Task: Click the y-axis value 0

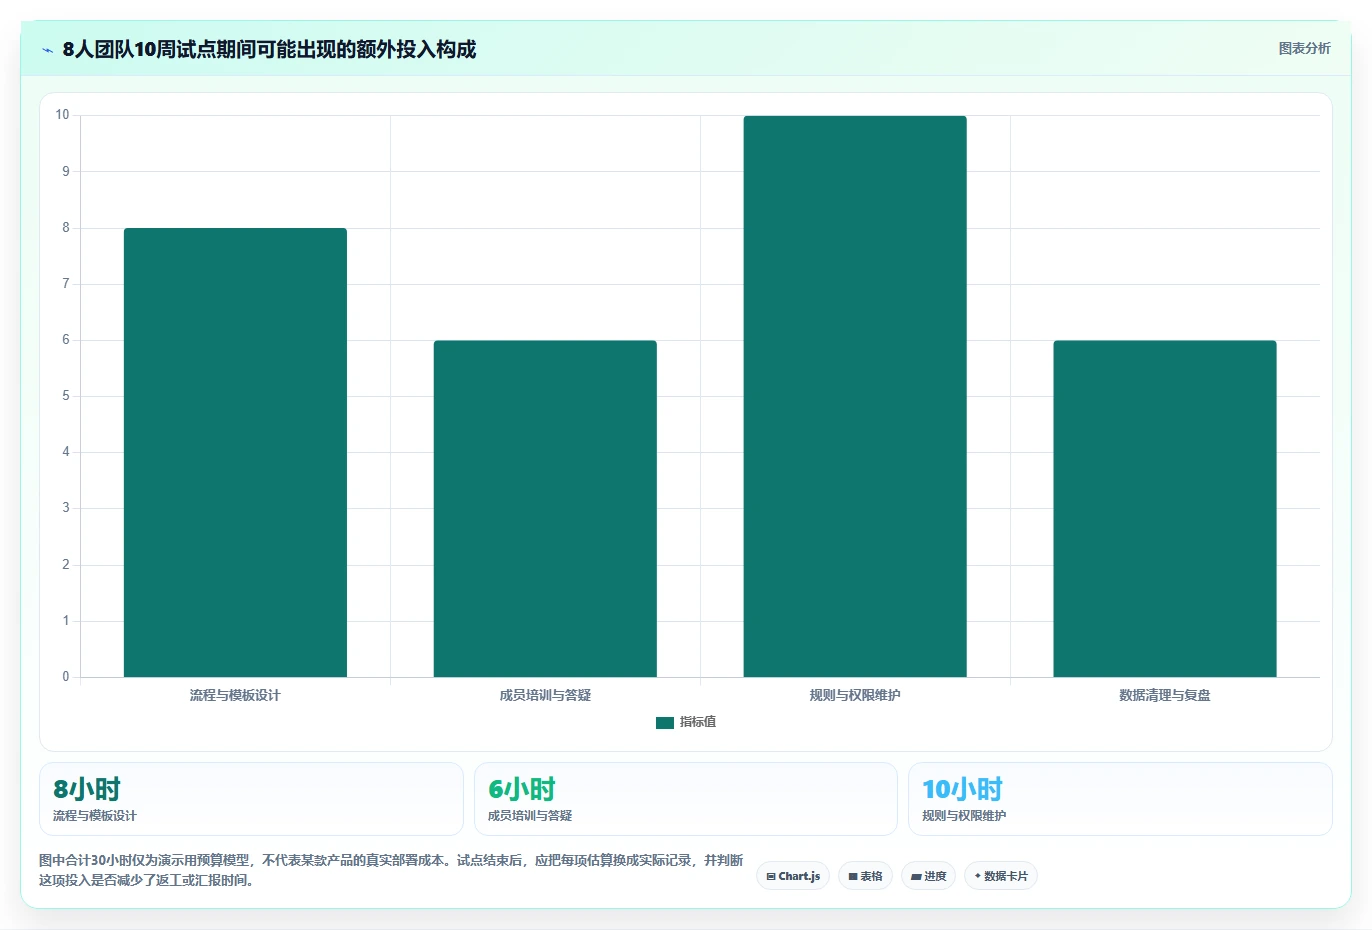Action: click(x=66, y=677)
